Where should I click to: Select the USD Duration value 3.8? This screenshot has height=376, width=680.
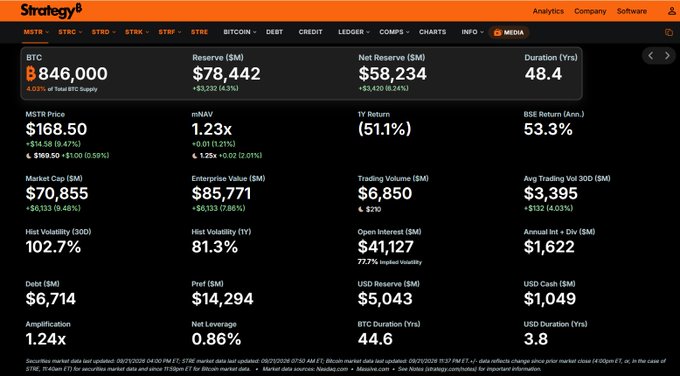coord(536,339)
